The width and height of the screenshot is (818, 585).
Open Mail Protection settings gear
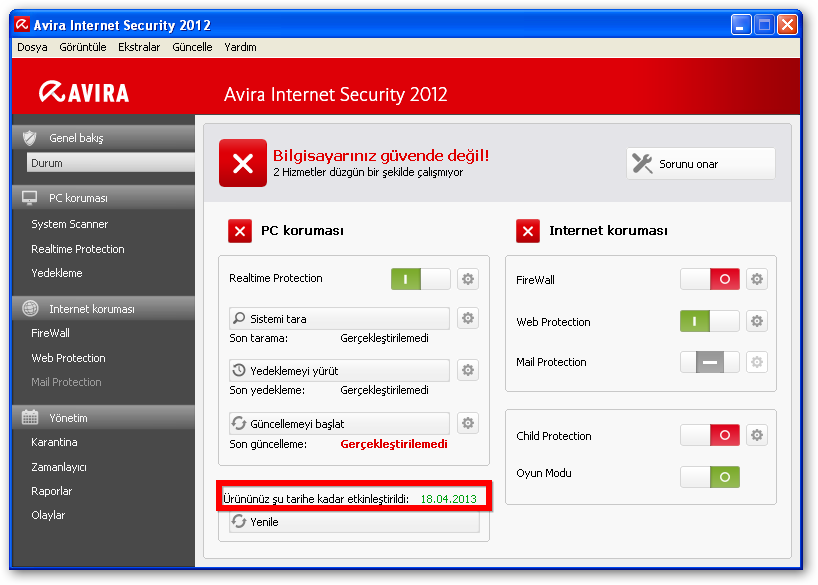click(756, 362)
